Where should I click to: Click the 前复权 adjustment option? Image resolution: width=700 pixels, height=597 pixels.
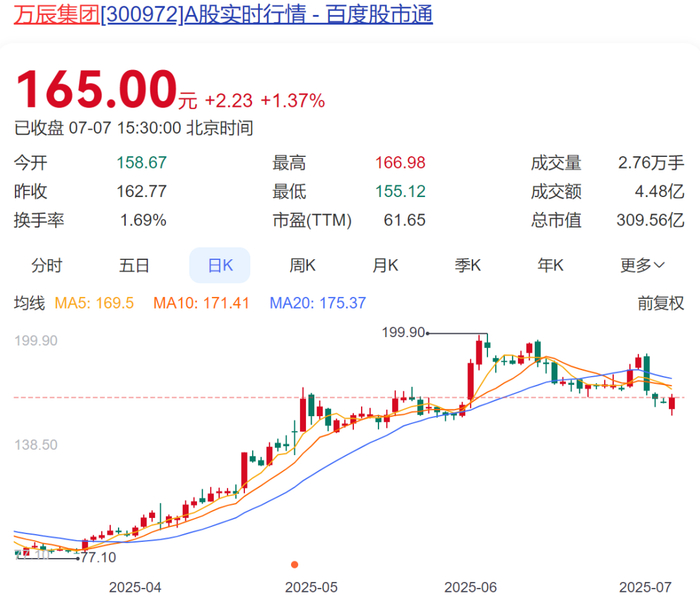coord(661,303)
